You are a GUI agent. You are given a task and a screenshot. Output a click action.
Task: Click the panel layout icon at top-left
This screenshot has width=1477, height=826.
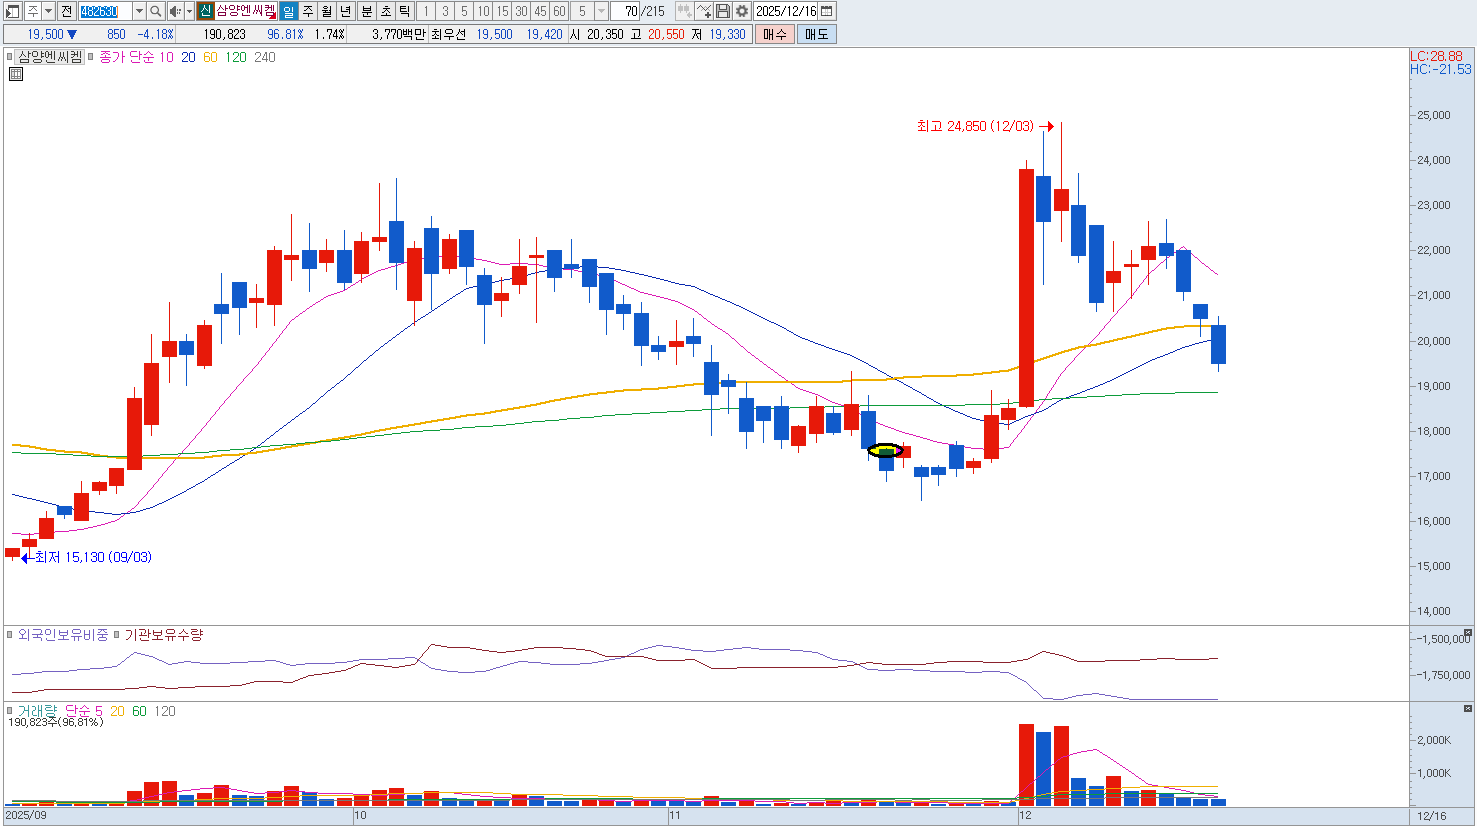point(13,11)
